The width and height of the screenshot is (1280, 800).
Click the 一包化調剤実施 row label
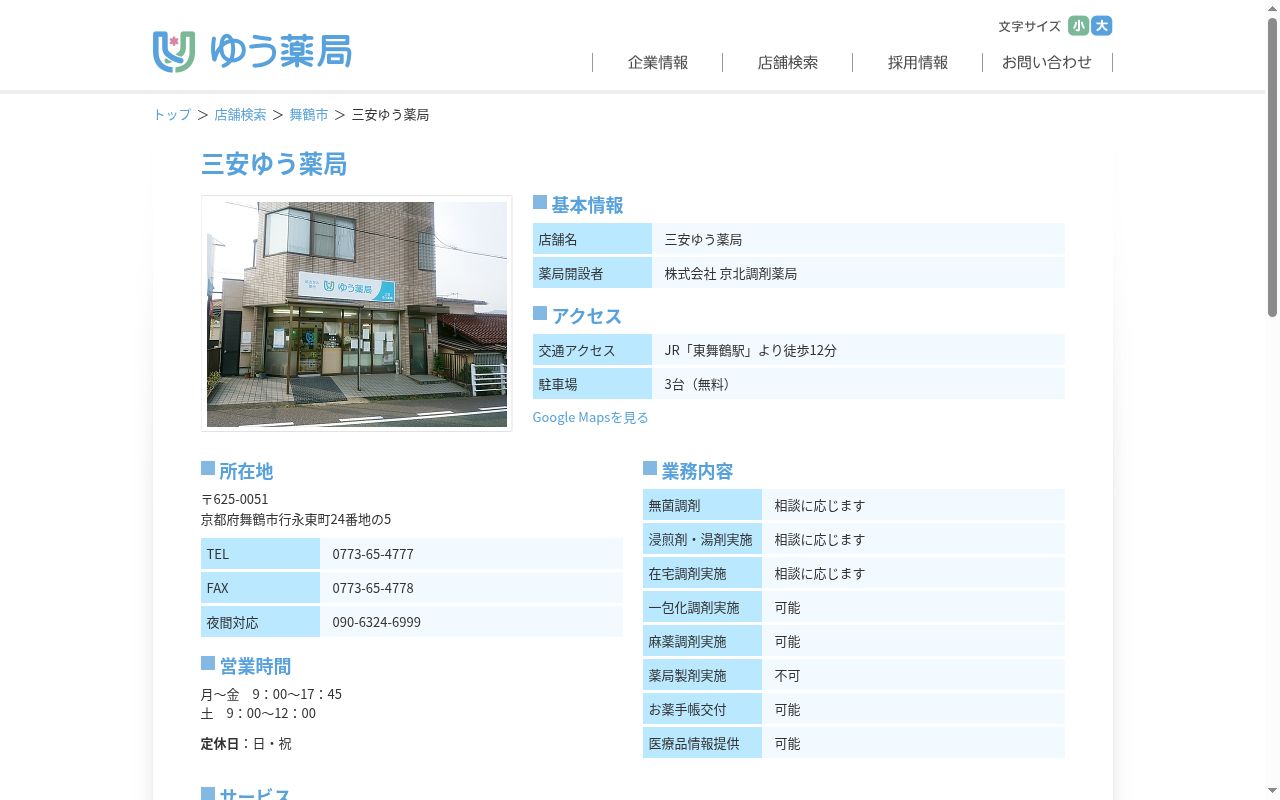(702, 608)
